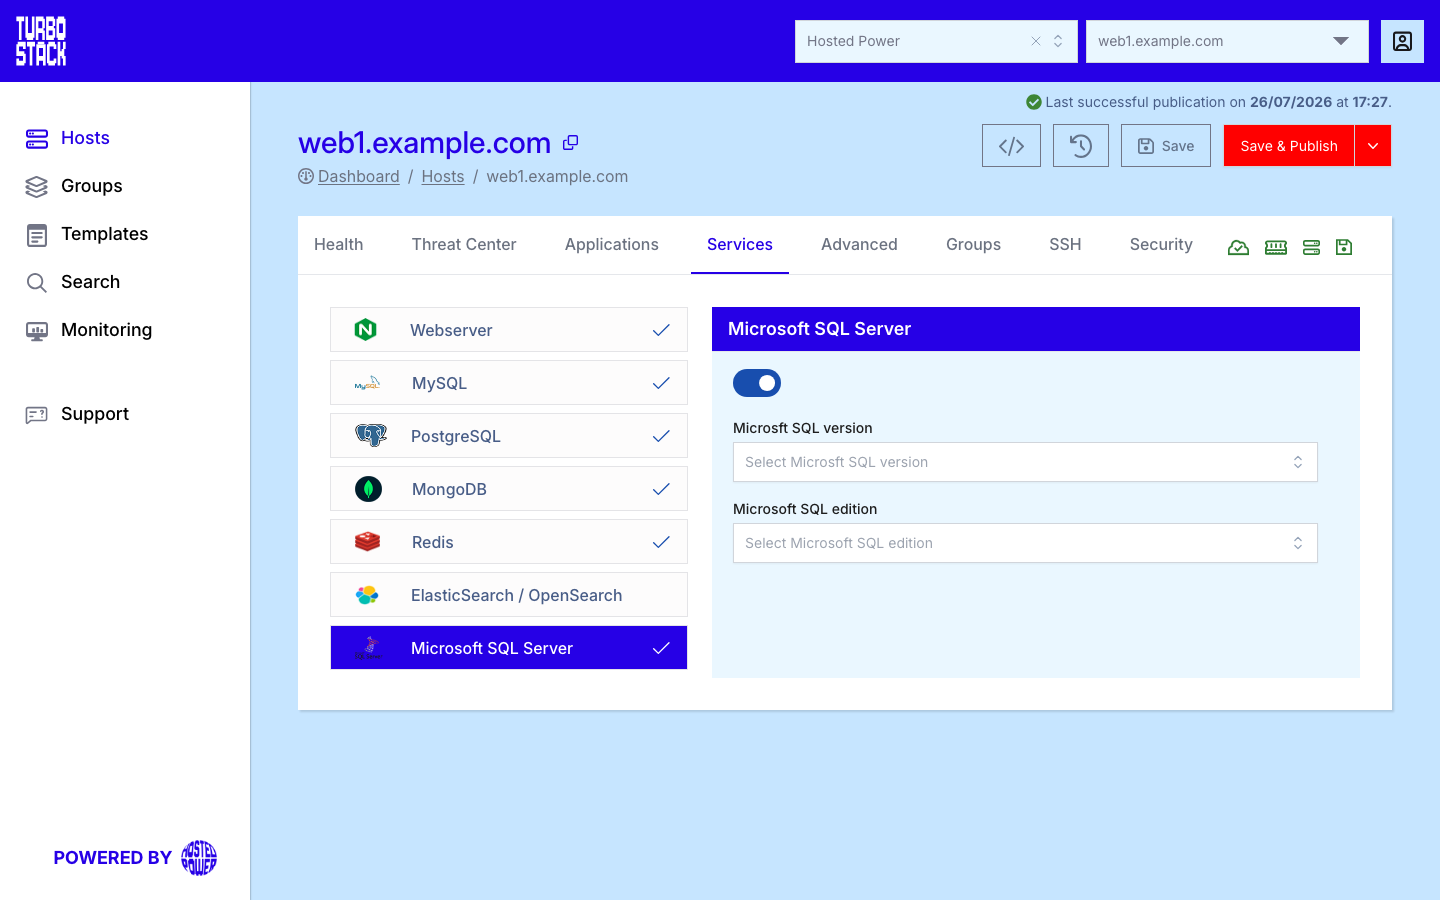Click the 'Microsoft SQL Server' panel header
Viewport: 1440px width, 900px height.
pos(1036,329)
